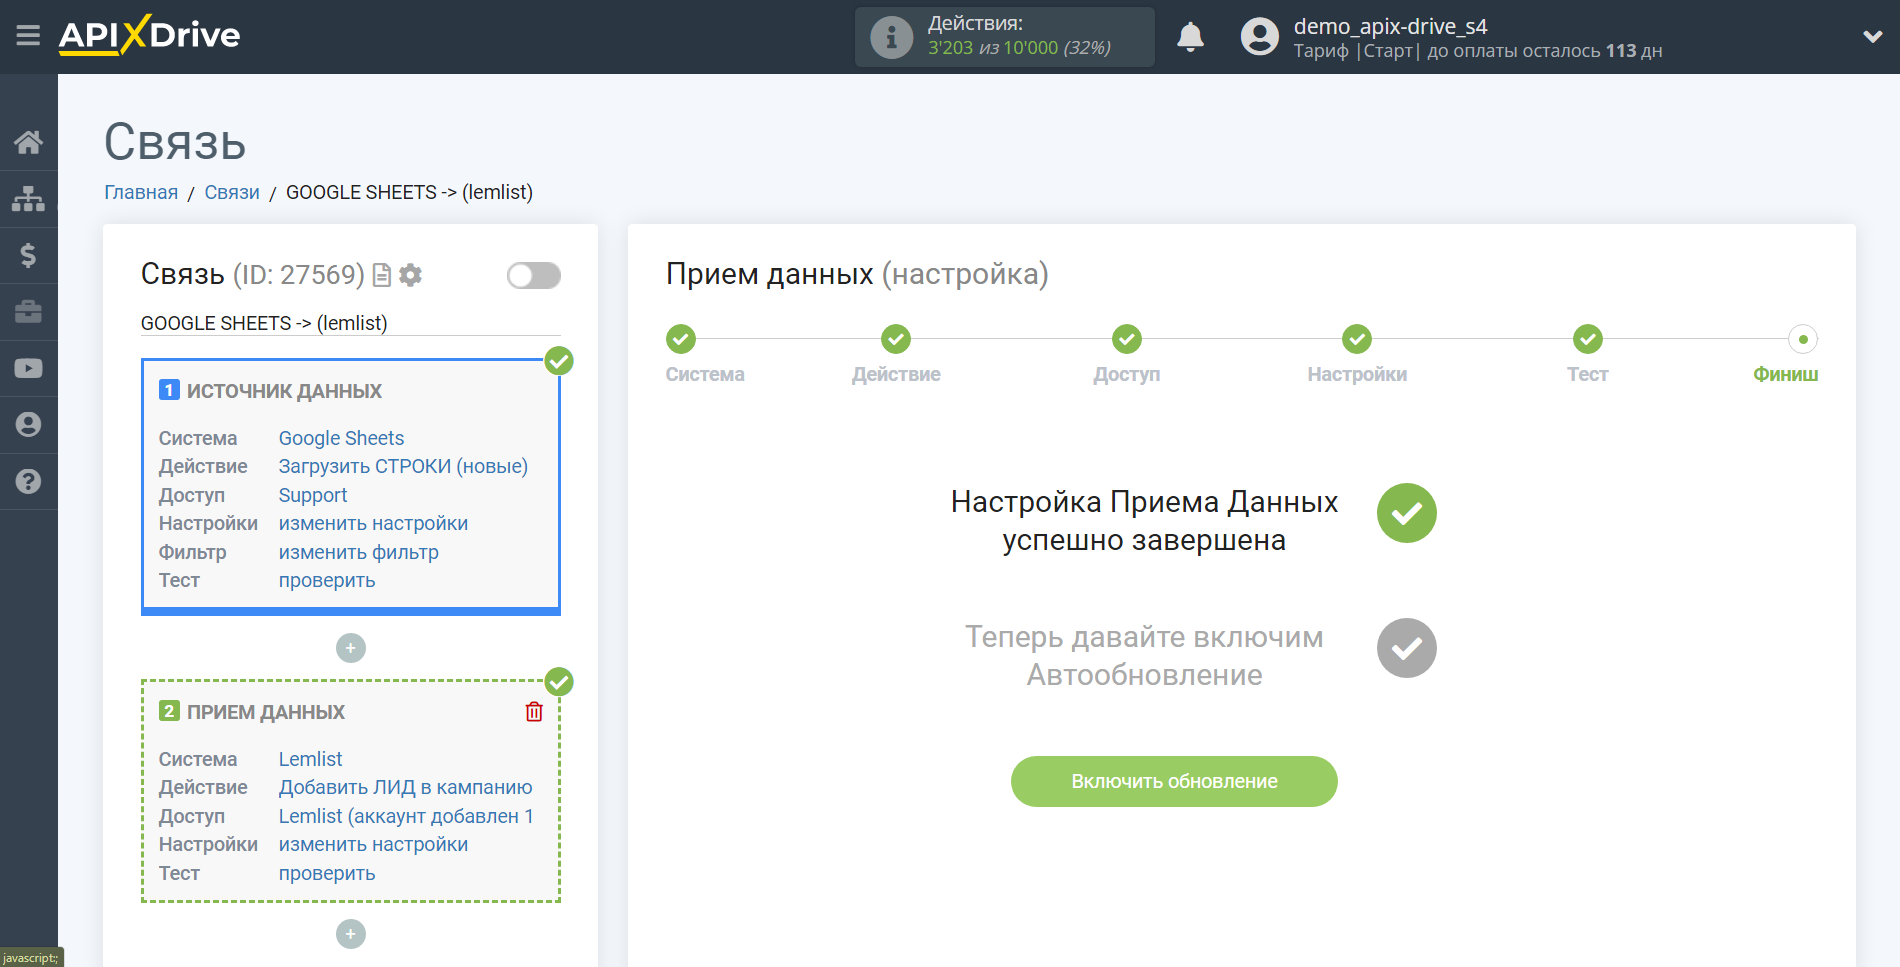This screenshot has width=1900, height=967.
Task: Click the Lemlist system link
Action: click(310, 759)
